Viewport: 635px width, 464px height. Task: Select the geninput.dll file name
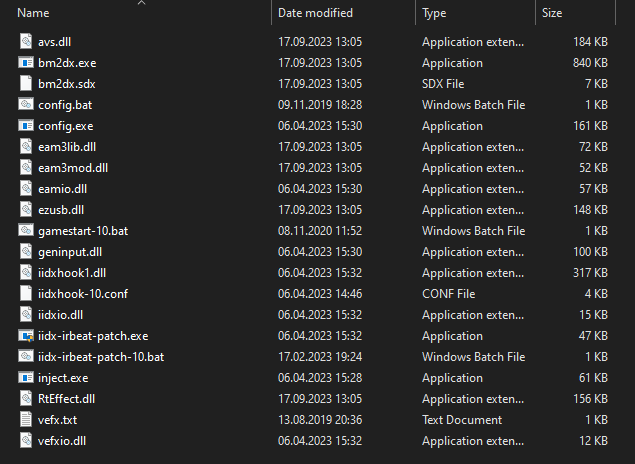pyautogui.click(x=70, y=252)
